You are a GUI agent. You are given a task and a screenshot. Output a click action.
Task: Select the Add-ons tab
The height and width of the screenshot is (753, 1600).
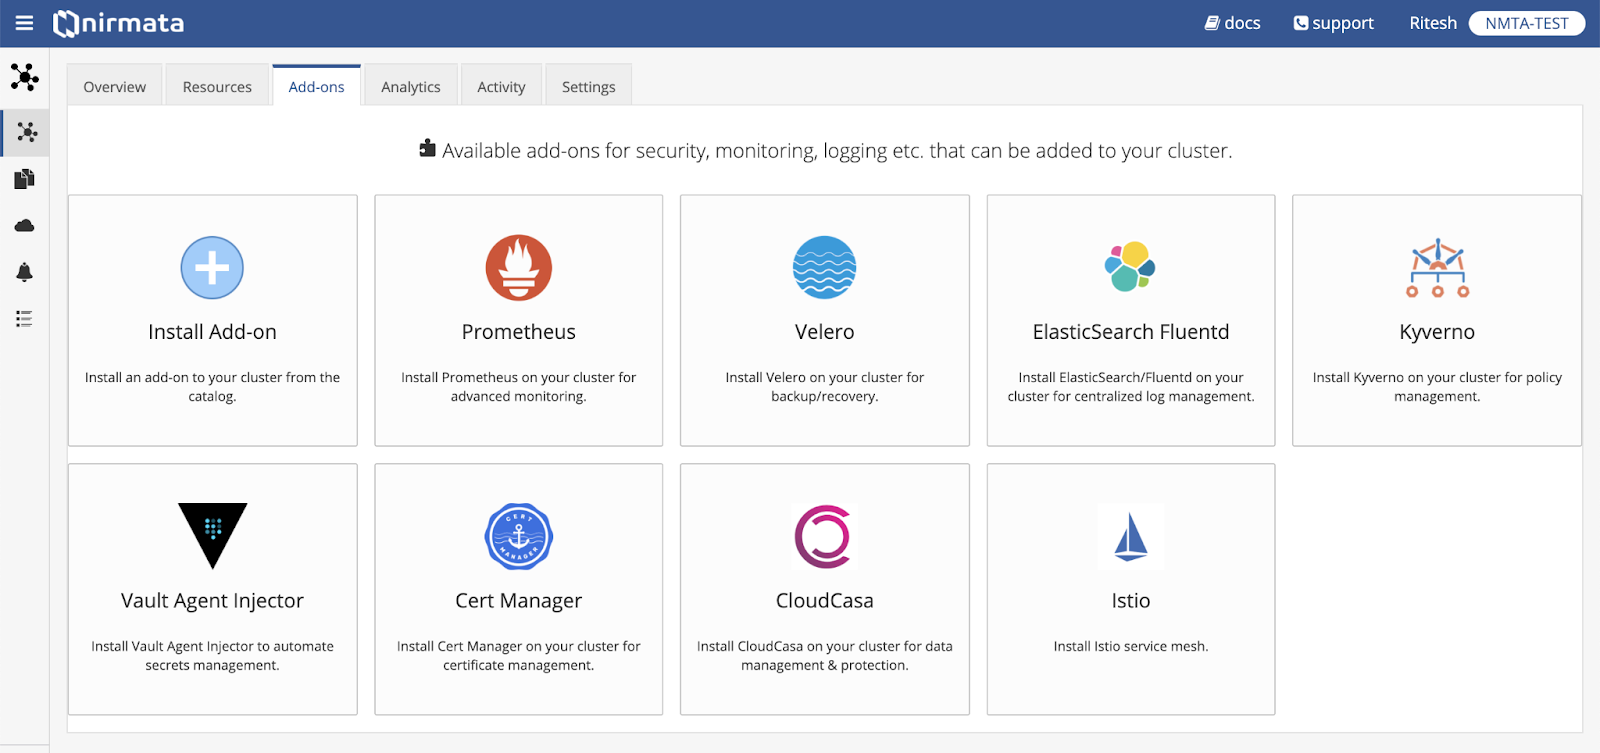pos(316,87)
